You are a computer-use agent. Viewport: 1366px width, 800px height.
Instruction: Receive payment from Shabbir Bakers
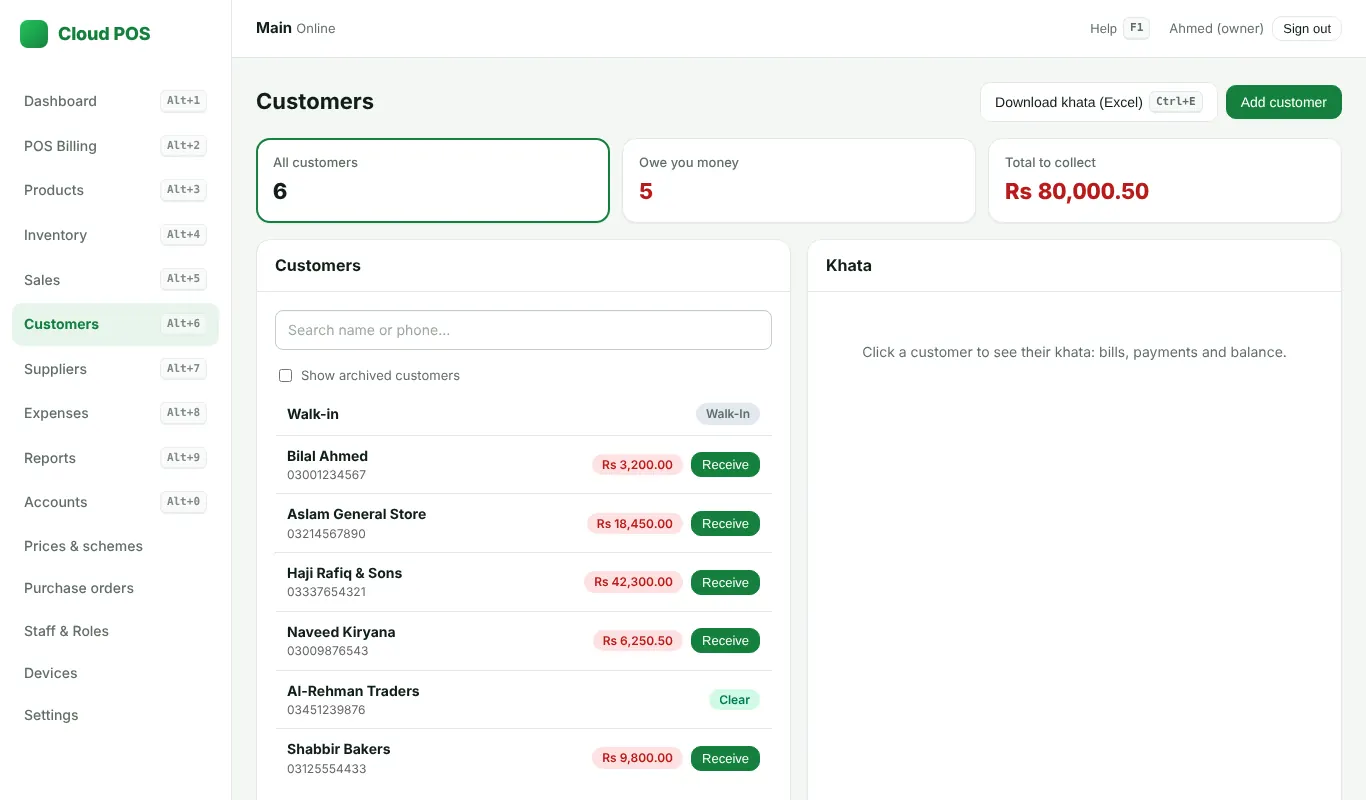(725, 759)
